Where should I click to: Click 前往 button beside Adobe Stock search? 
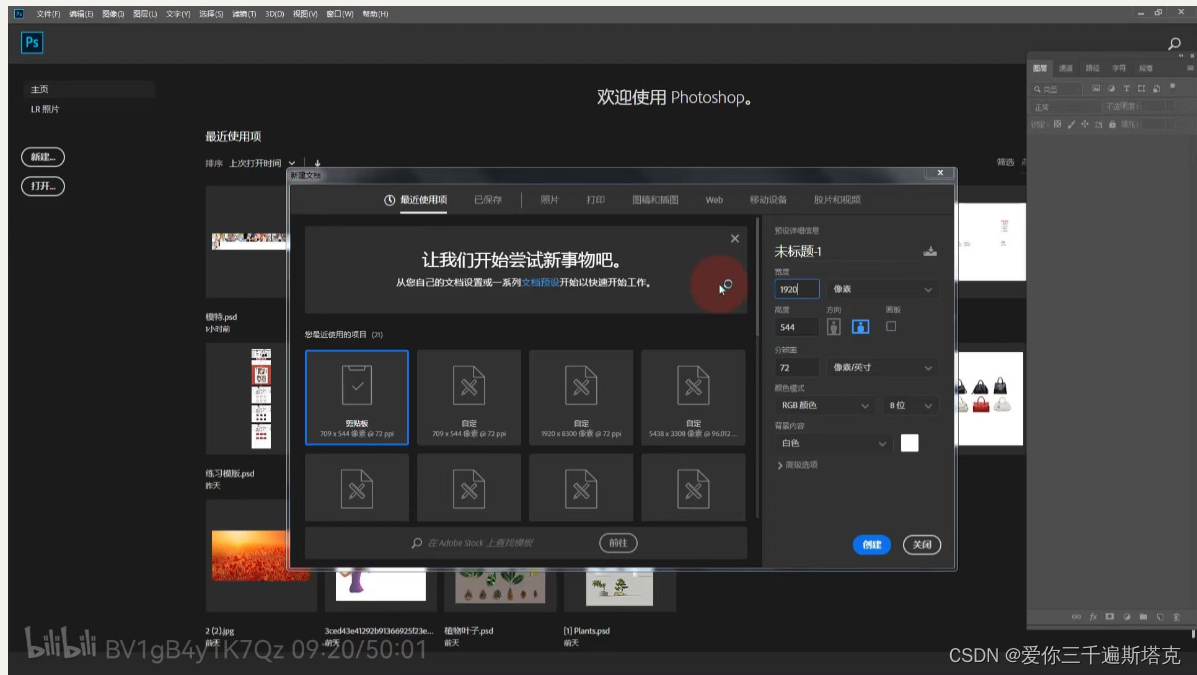click(618, 543)
